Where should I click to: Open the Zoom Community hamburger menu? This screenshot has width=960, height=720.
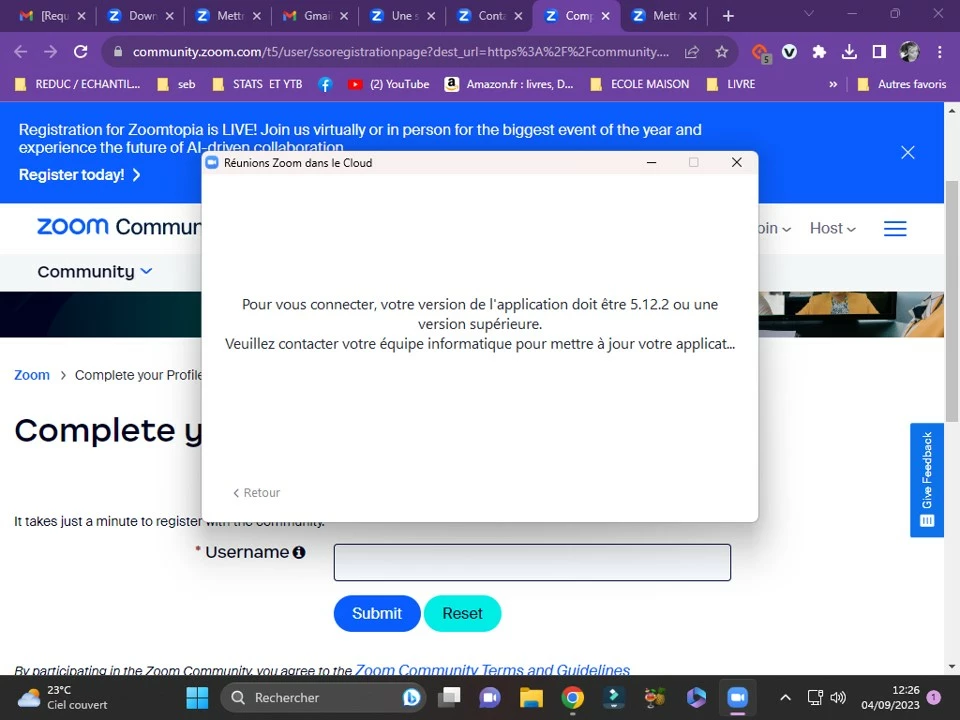tap(895, 228)
